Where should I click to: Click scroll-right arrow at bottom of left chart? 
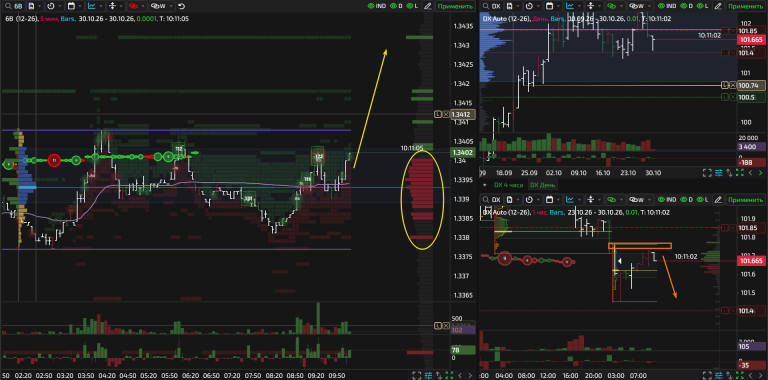point(470,375)
